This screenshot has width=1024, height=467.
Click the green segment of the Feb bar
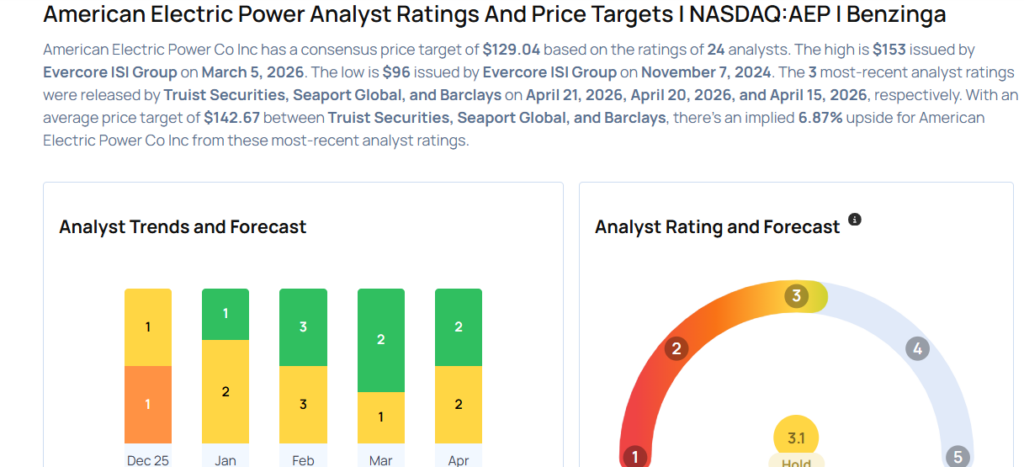[x=303, y=327]
